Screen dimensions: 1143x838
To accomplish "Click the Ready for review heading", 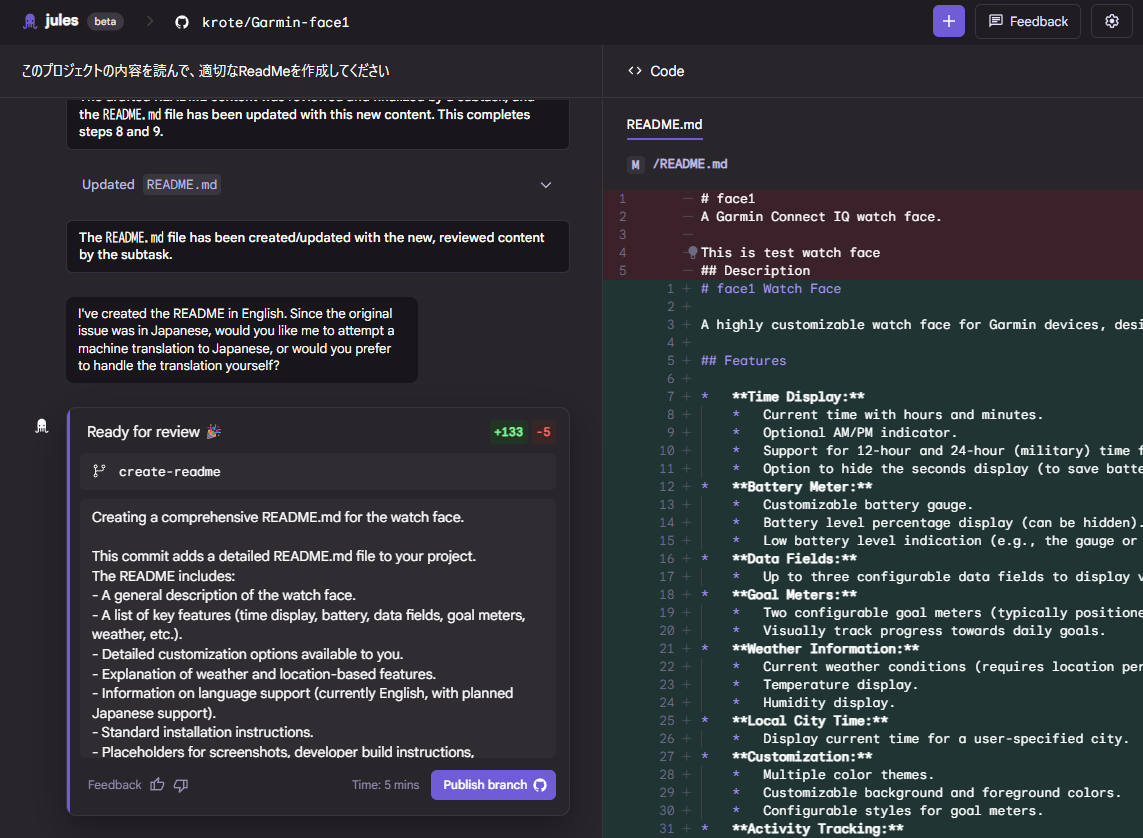I will tap(143, 432).
